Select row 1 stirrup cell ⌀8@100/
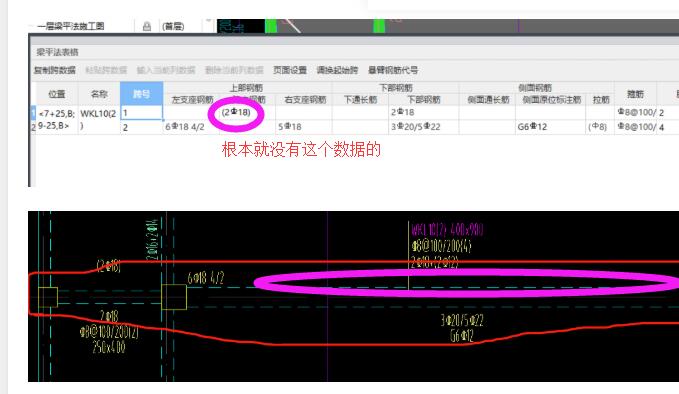Screen dimensions: 679x394 tap(635, 113)
